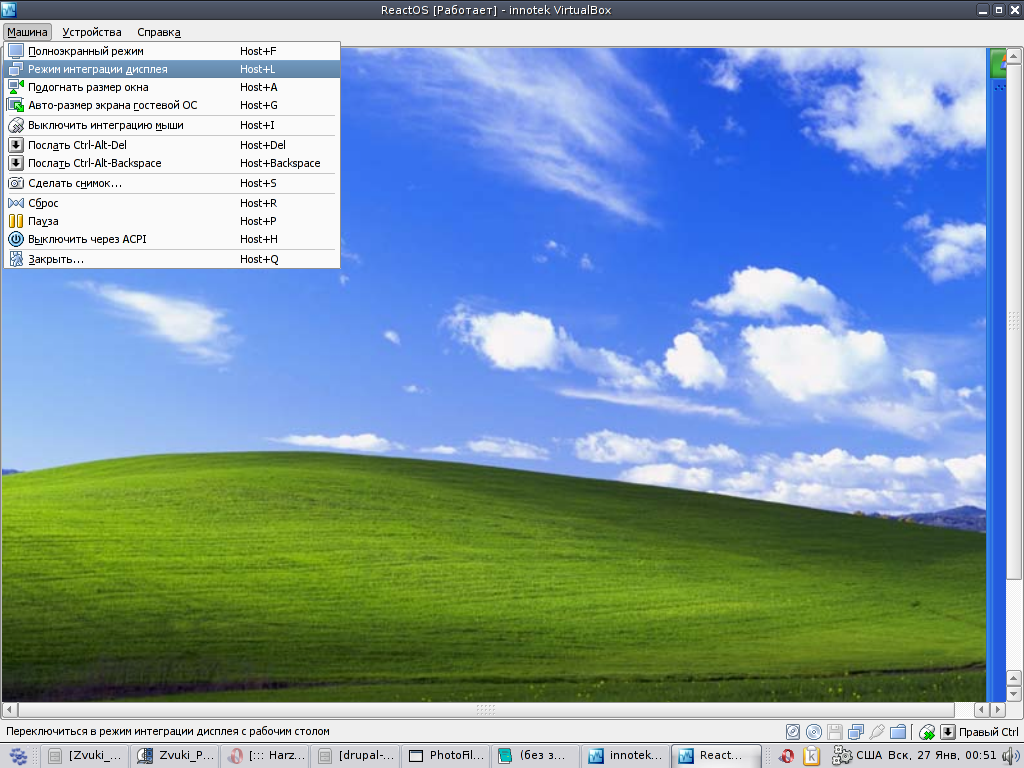
Task: Click horizontal scrollbar left arrow at far left
Action: (x=9, y=709)
